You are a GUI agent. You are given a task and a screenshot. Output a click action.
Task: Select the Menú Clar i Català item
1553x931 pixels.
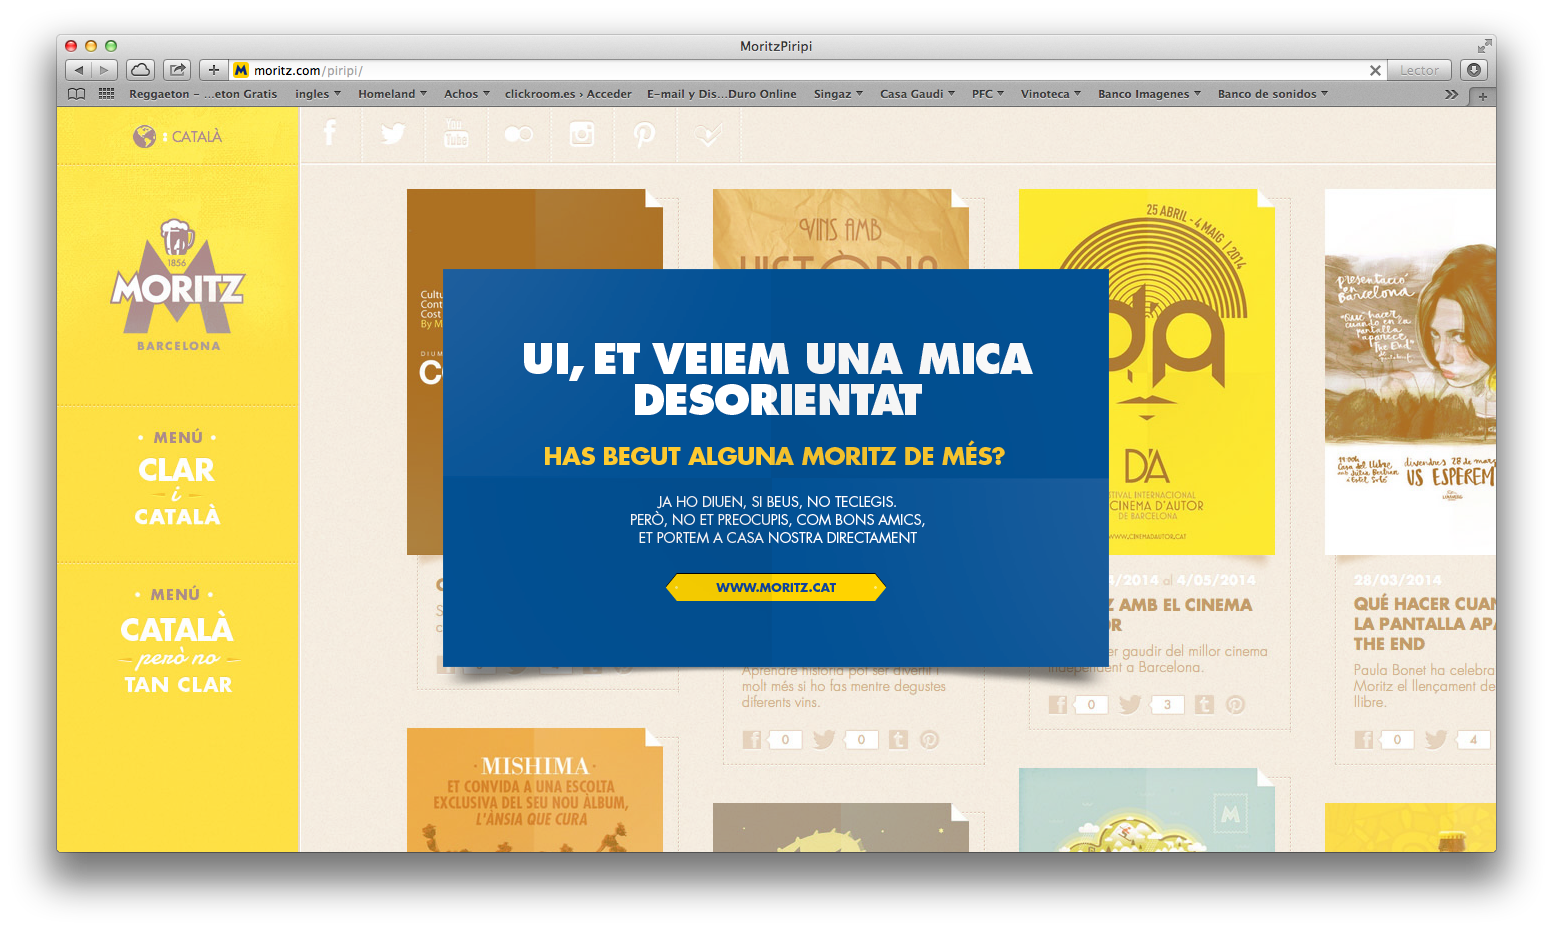(x=177, y=480)
